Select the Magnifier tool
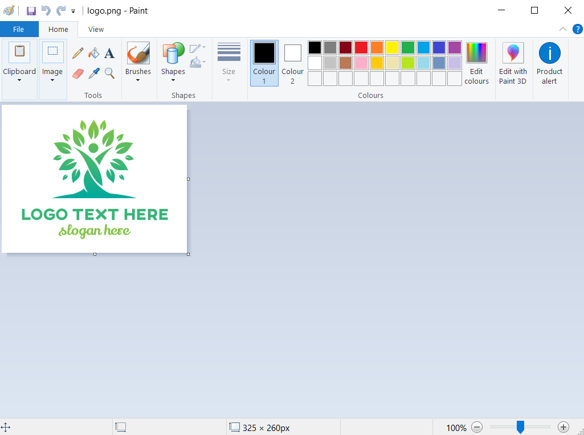The height and width of the screenshot is (435, 584). click(x=109, y=73)
